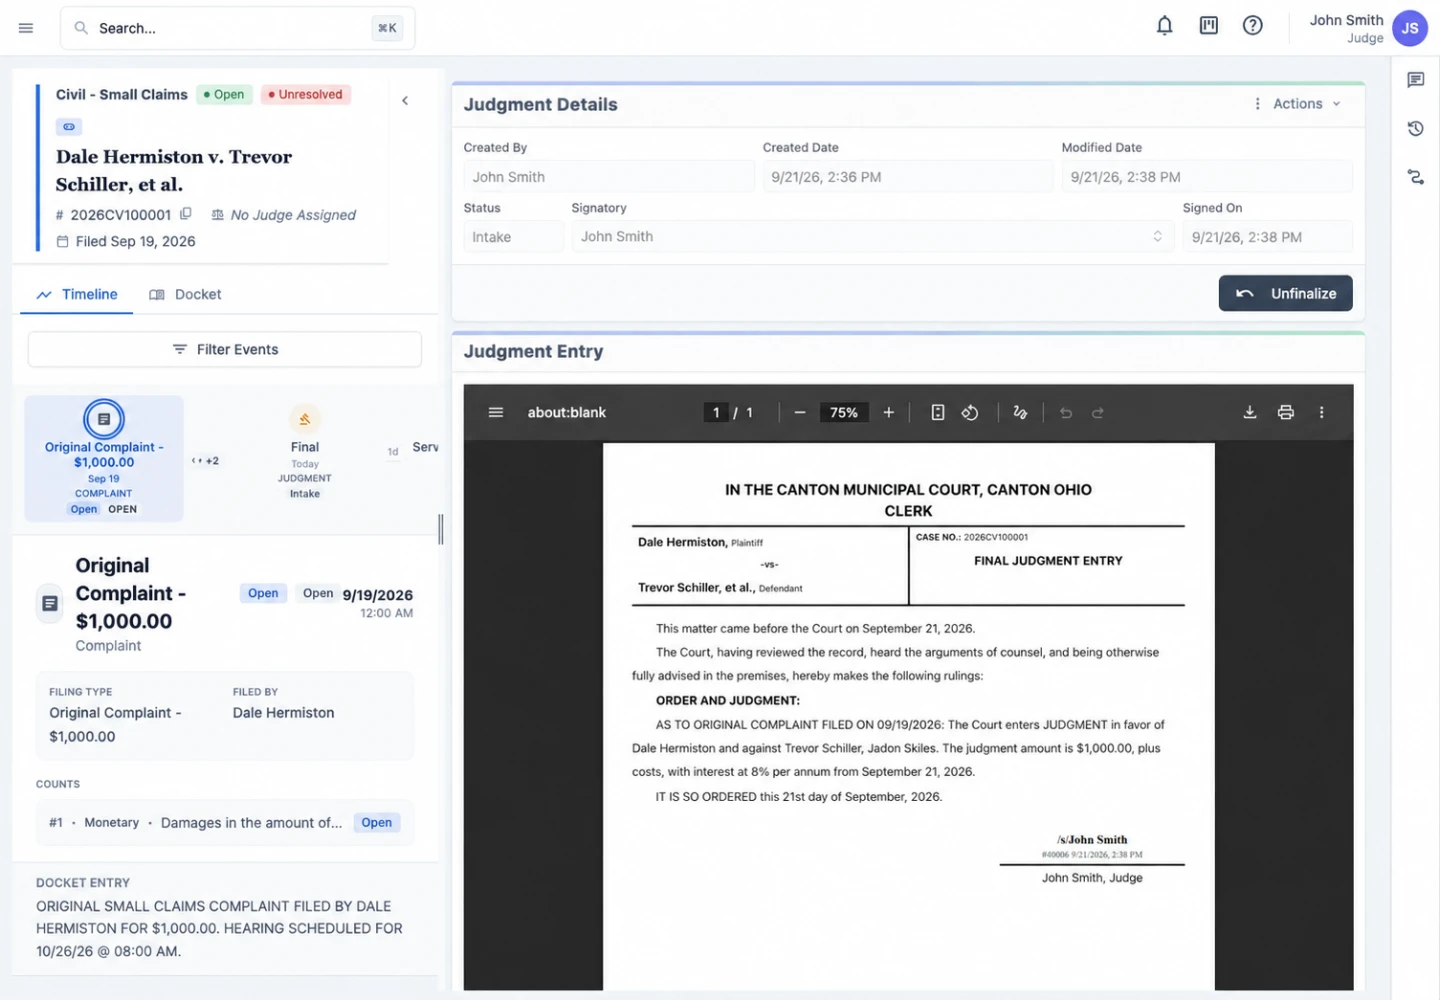Viewport: 1440px width, 1000px height.
Task: Click the PDF page number field
Action: 716,412
